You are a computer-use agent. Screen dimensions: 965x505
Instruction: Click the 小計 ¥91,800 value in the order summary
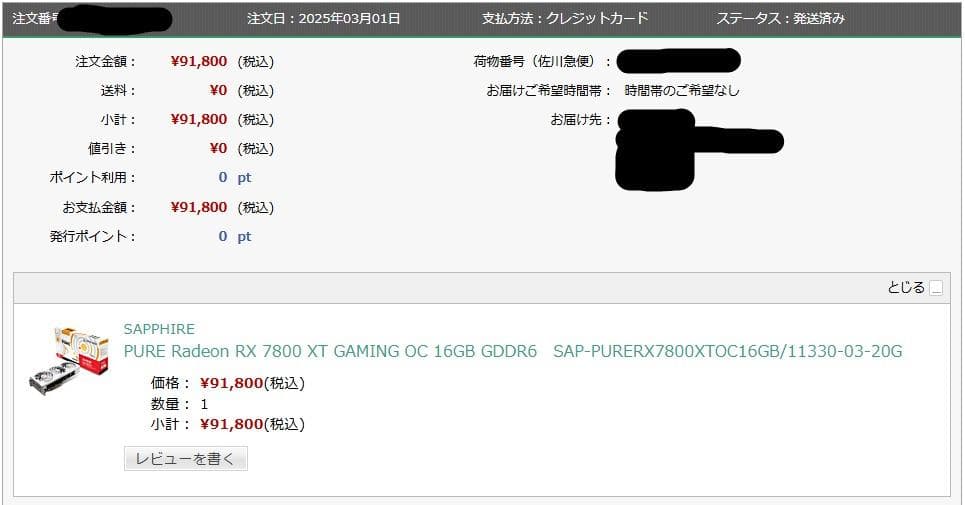pyautogui.click(x=199, y=119)
